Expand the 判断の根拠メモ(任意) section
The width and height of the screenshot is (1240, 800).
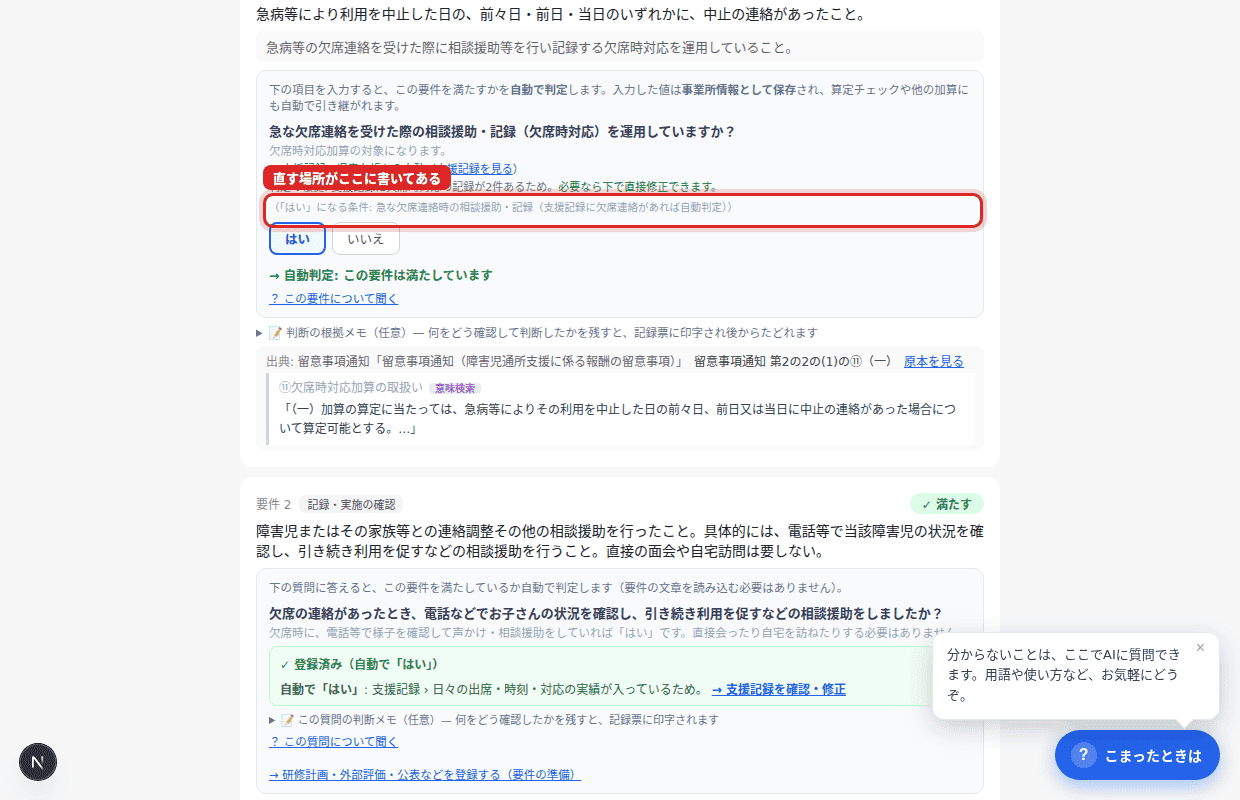537,332
